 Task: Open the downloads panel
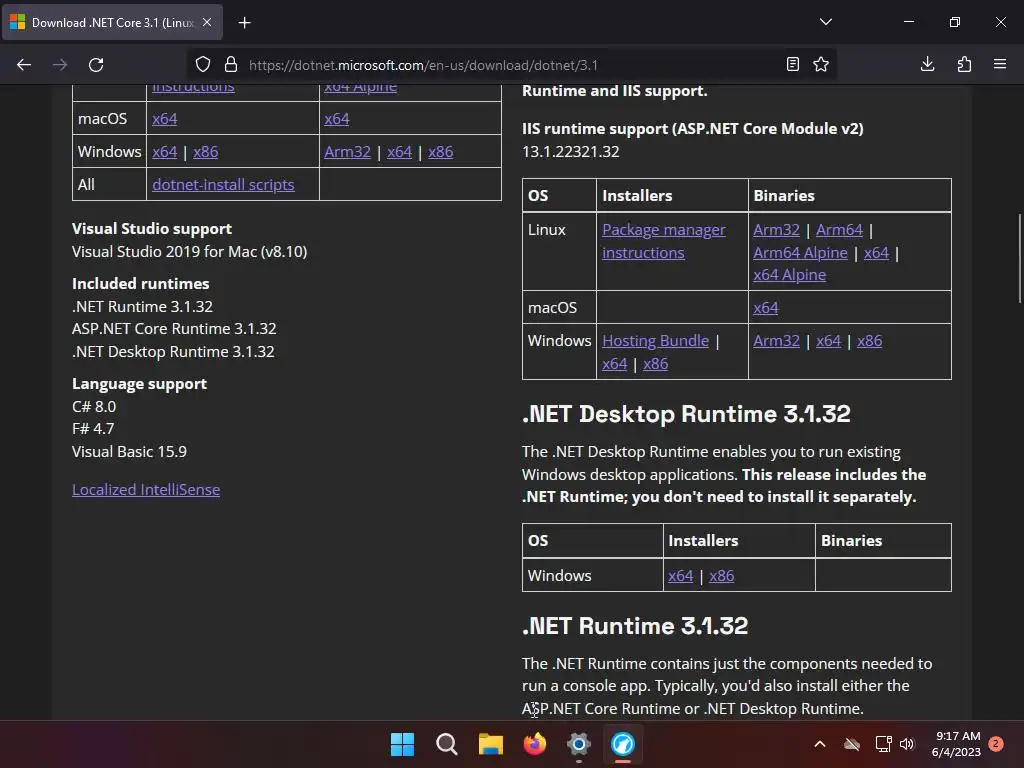[x=927, y=64]
